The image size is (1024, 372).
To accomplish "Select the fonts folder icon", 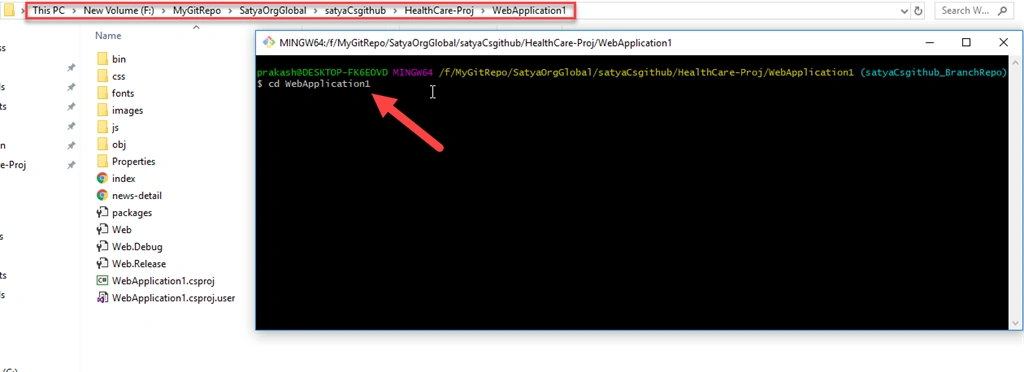I will point(102,93).
